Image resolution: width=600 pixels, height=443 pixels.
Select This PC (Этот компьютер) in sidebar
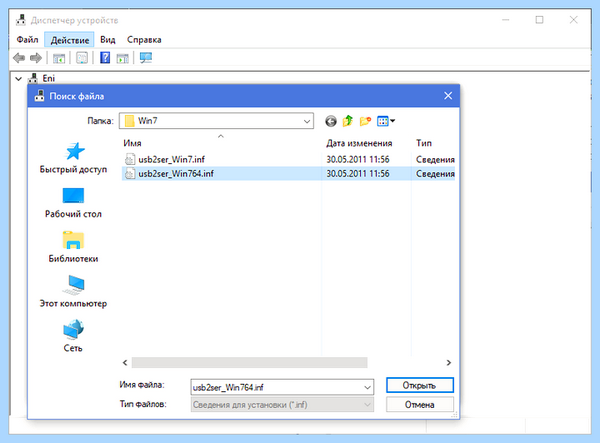click(x=73, y=292)
